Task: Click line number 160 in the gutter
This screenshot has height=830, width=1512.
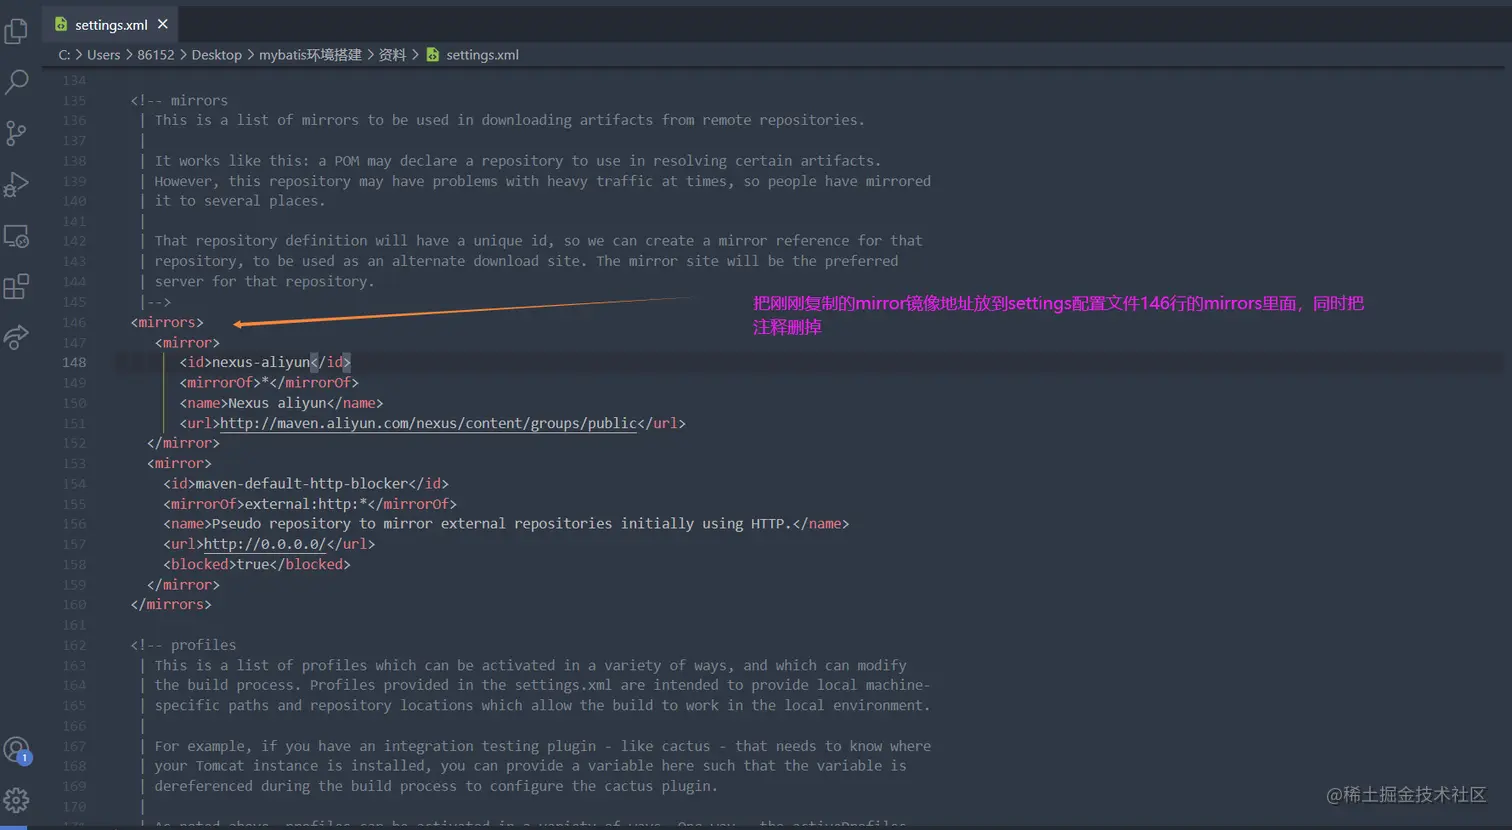Action: [74, 604]
